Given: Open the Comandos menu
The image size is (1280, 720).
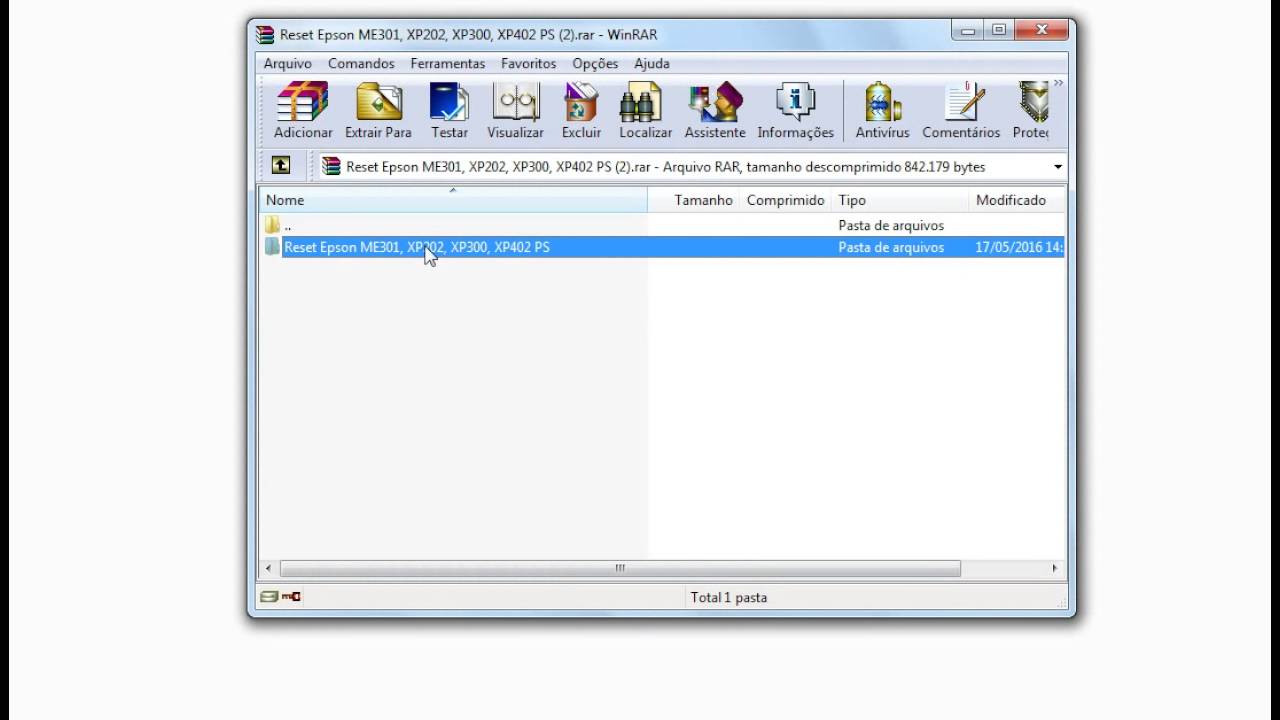Looking at the screenshot, I should (361, 63).
